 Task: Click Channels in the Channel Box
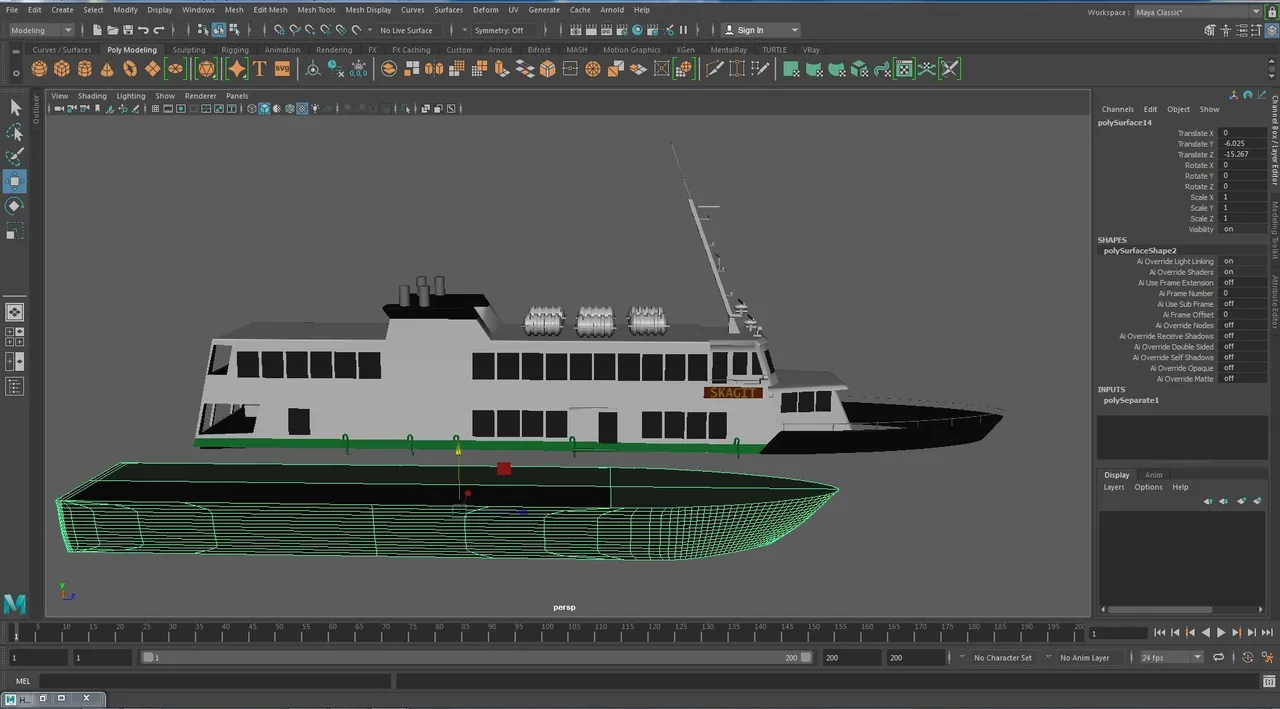click(1117, 109)
